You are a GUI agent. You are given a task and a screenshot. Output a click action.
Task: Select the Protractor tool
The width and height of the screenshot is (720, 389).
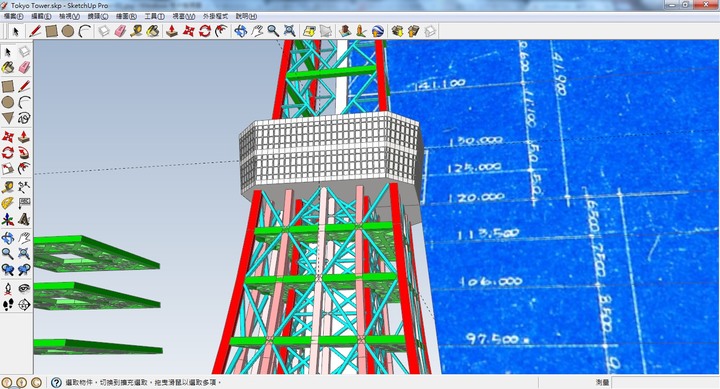8,203
